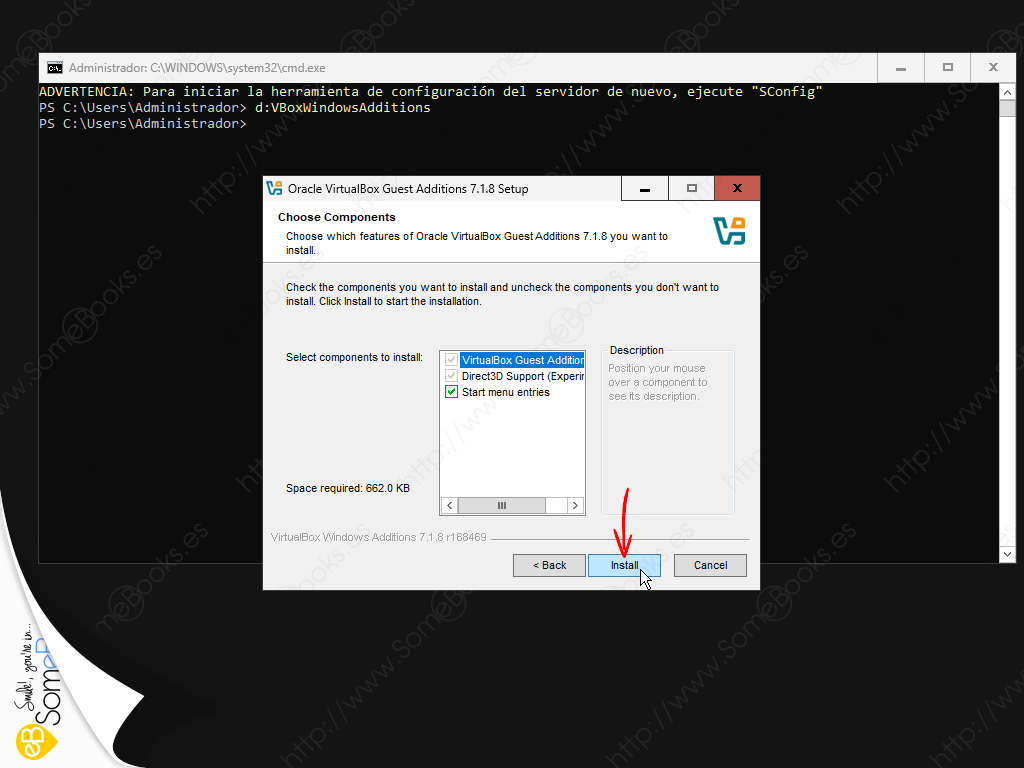Toggle the Start menu entries checkbox
Screen dimensions: 1024x768
(x=451, y=393)
